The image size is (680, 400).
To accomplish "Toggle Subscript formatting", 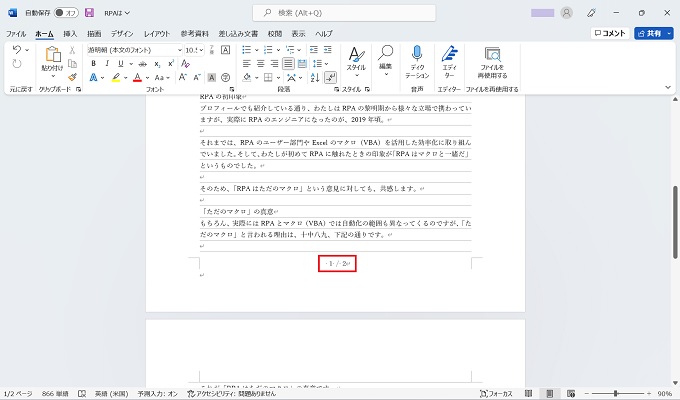I will tap(157, 64).
